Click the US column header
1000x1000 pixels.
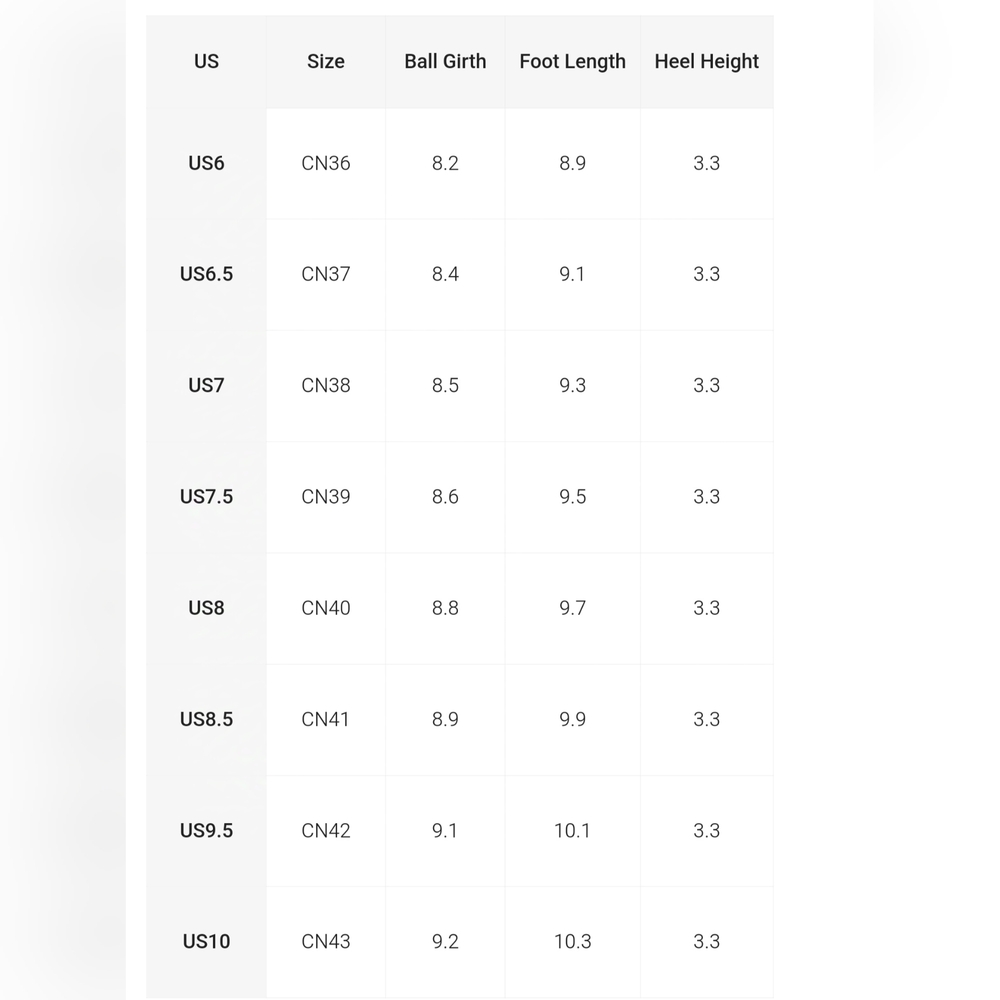pos(206,61)
